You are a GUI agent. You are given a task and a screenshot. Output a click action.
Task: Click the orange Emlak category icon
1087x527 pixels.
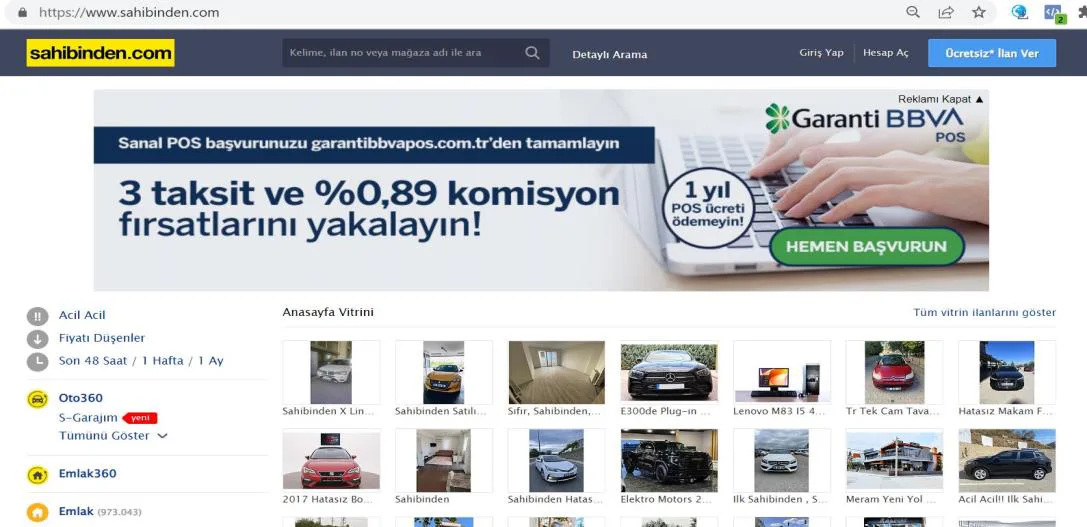click(37, 512)
